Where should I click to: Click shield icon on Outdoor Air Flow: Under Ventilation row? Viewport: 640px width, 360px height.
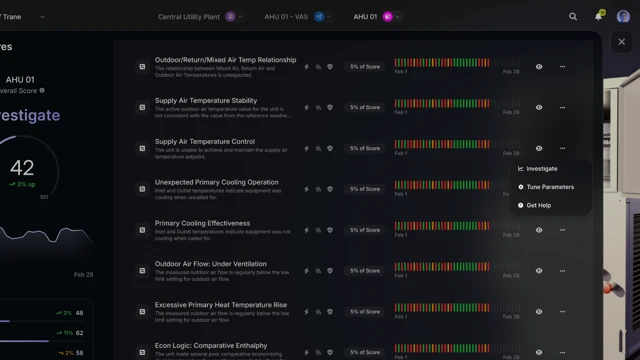click(x=330, y=271)
